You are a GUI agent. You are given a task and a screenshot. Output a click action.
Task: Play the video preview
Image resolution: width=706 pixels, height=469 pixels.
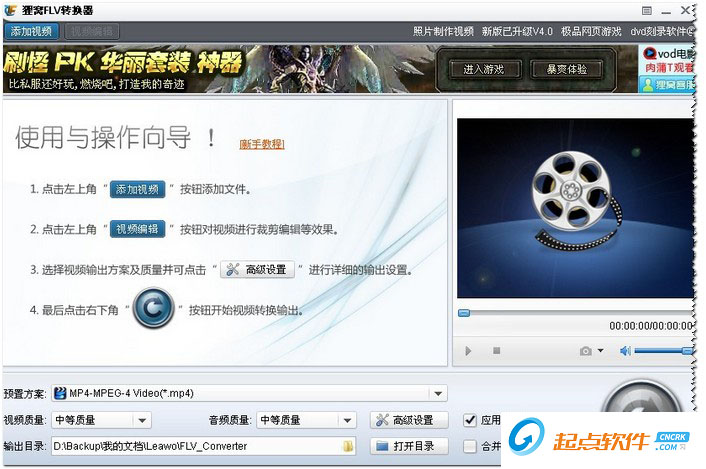468,351
